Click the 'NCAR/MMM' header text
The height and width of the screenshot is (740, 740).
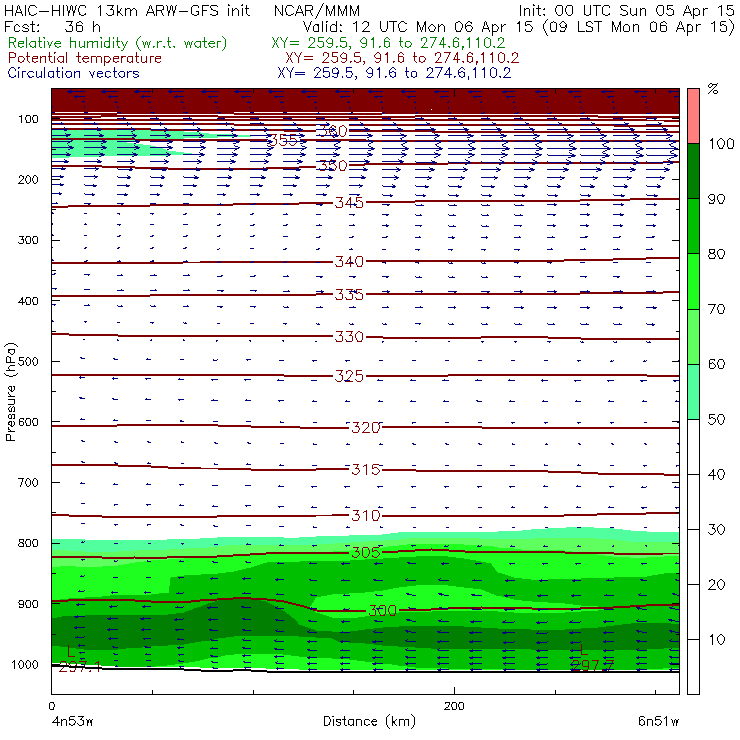[317, 11]
